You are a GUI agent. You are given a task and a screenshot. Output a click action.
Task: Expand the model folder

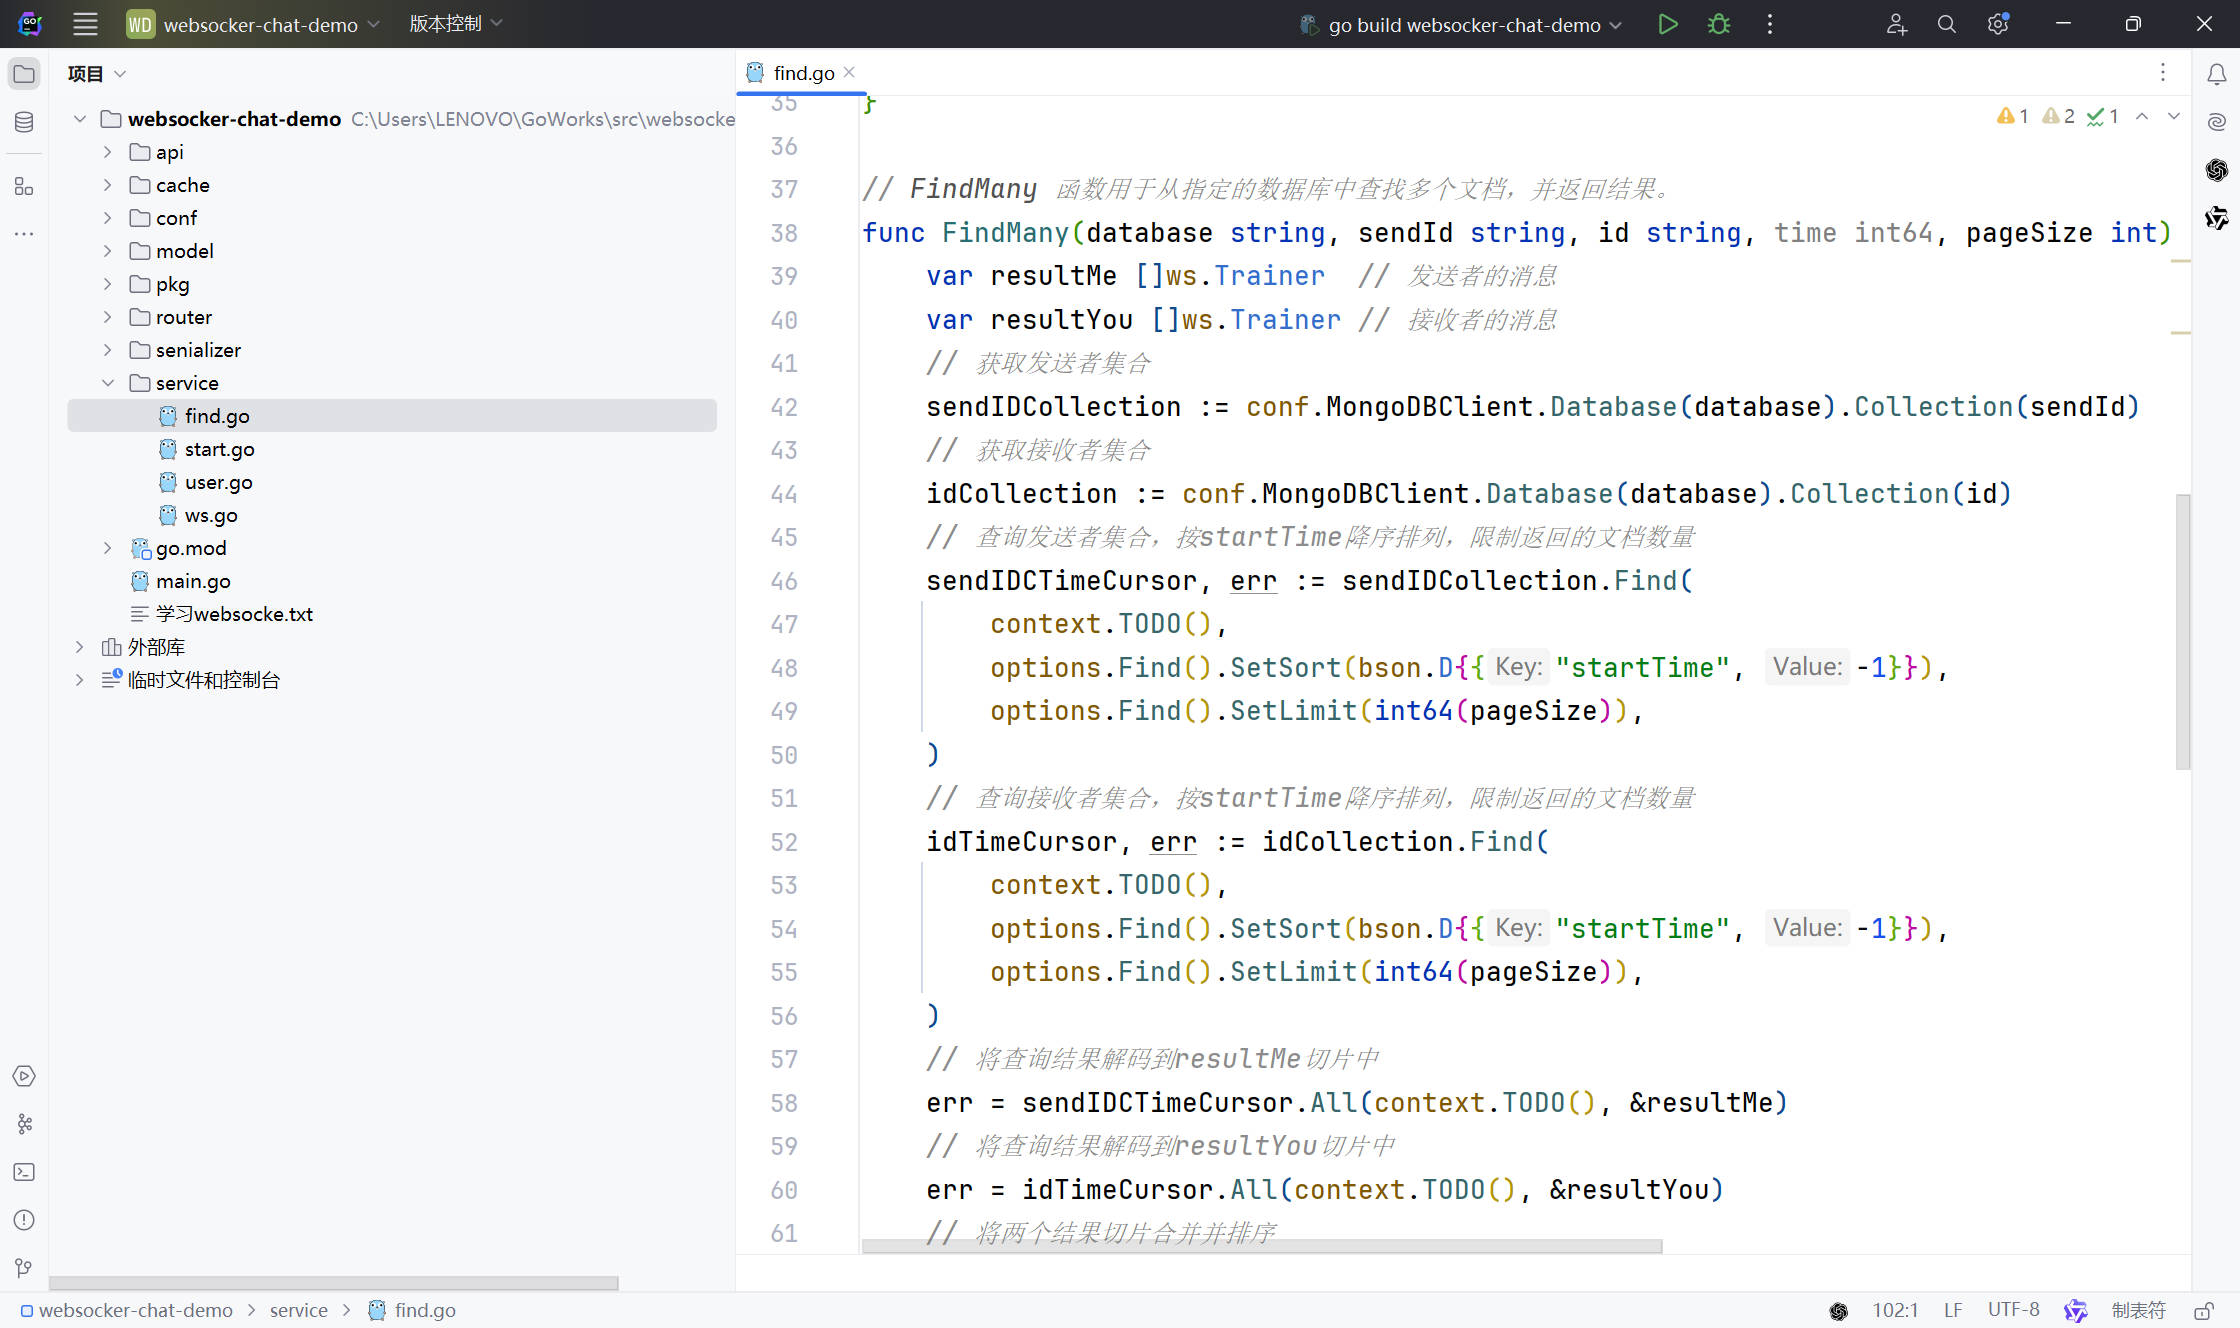(108, 251)
